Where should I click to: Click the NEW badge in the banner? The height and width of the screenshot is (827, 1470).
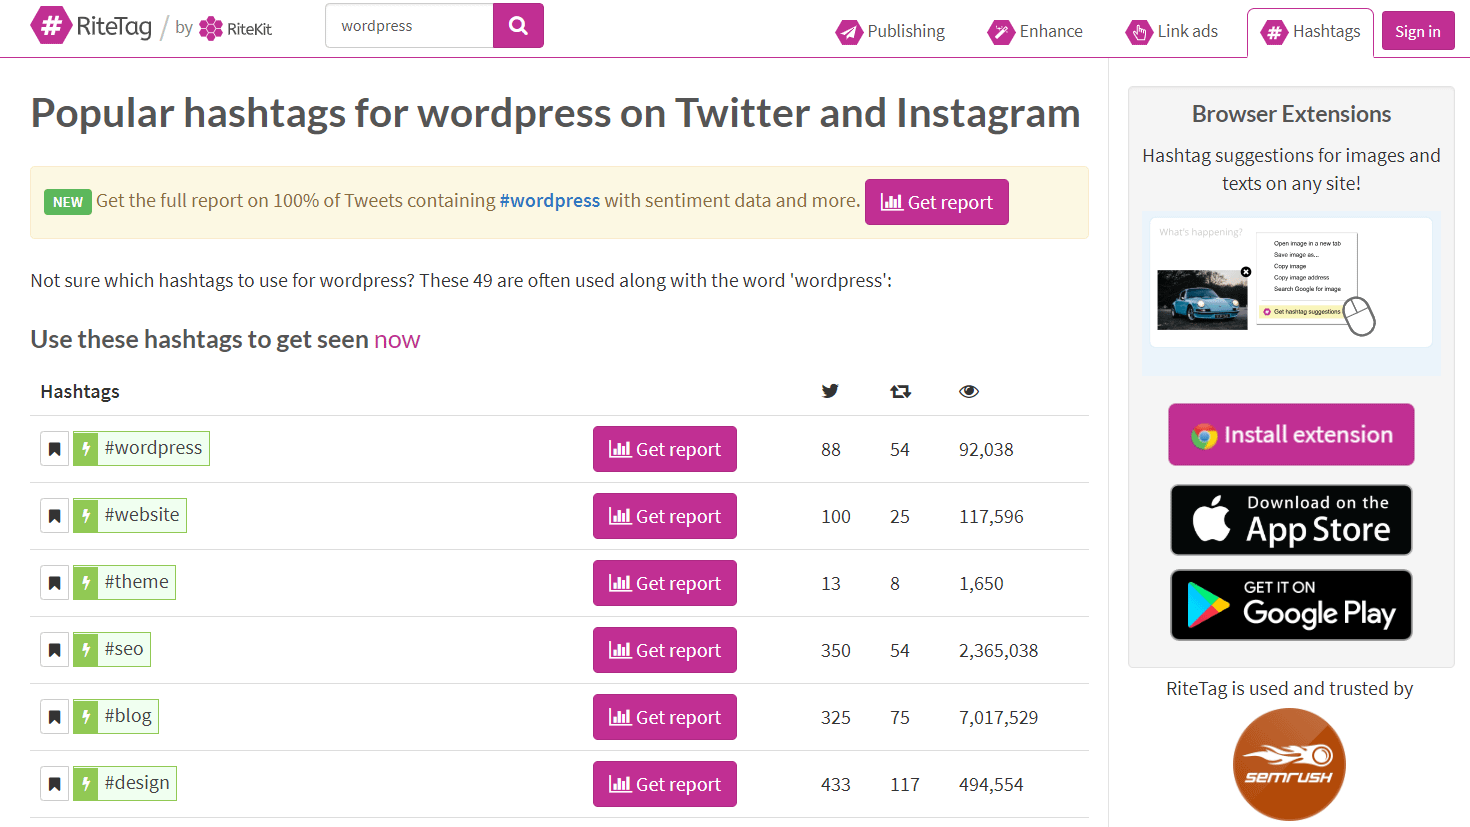[x=68, y=202]
